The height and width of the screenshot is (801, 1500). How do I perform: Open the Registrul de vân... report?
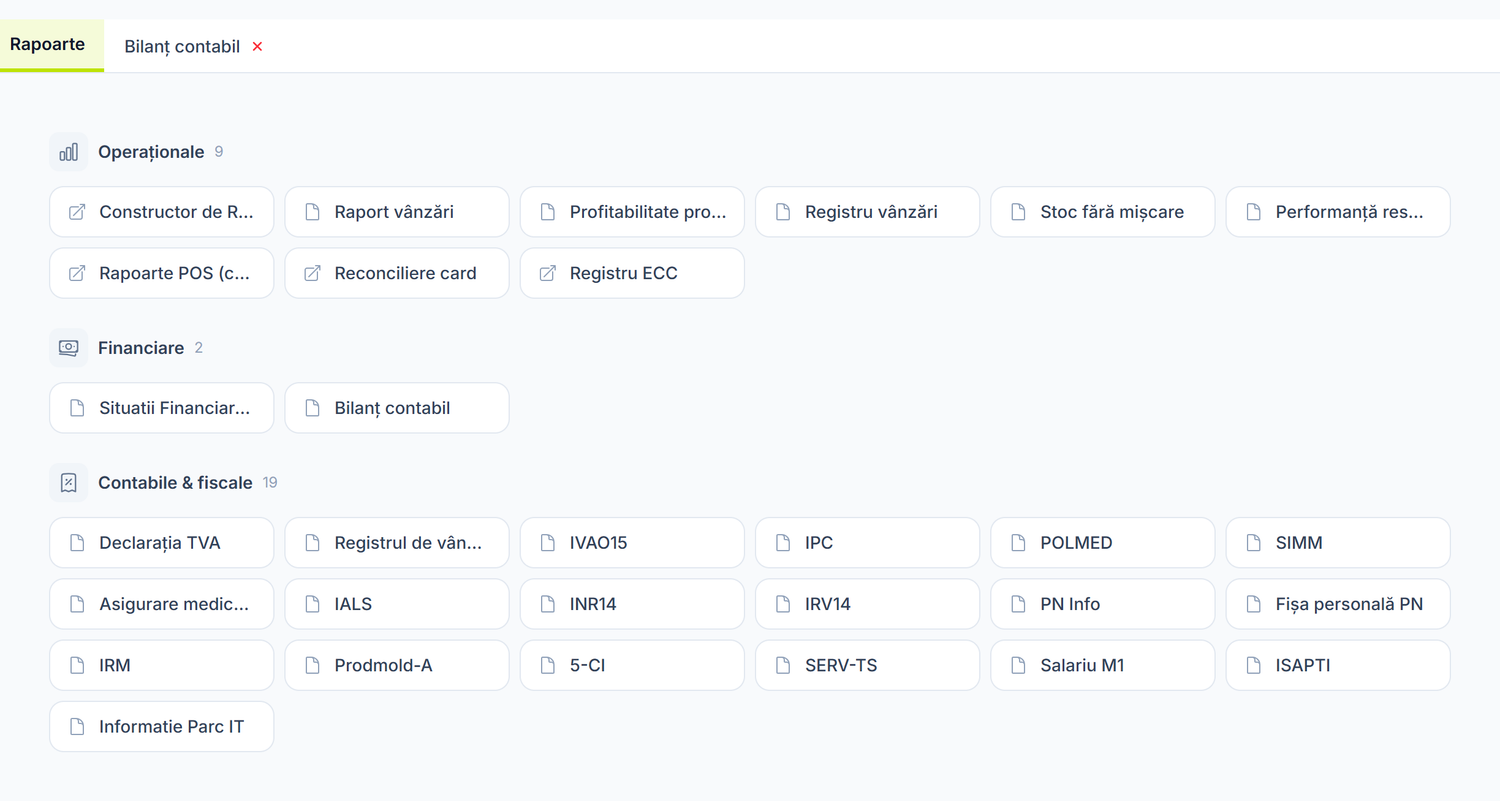[397, 543]
